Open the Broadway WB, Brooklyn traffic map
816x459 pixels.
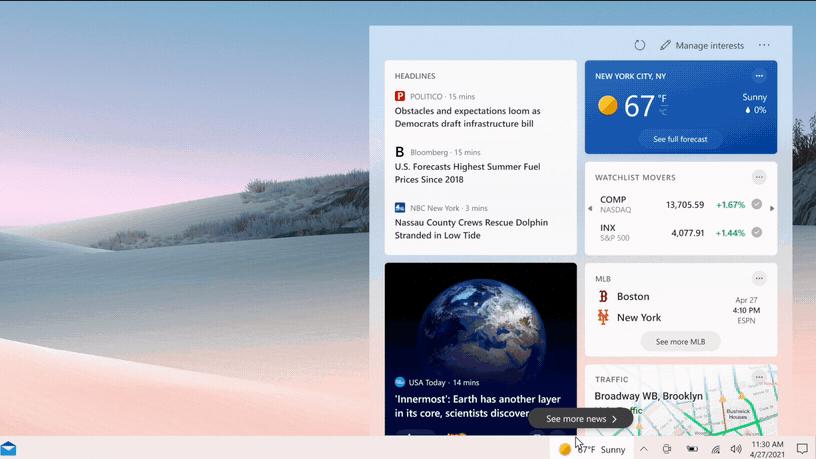(681, 400)
